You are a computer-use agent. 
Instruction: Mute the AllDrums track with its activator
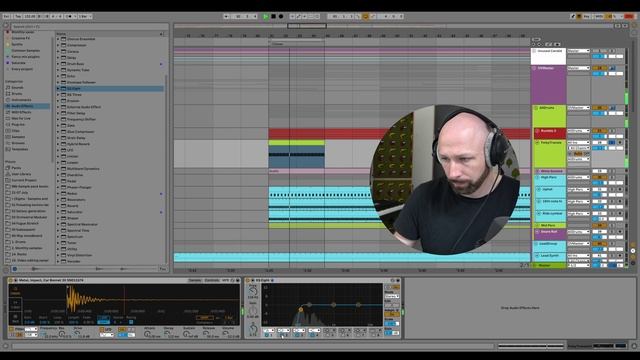tap(599, 108)
